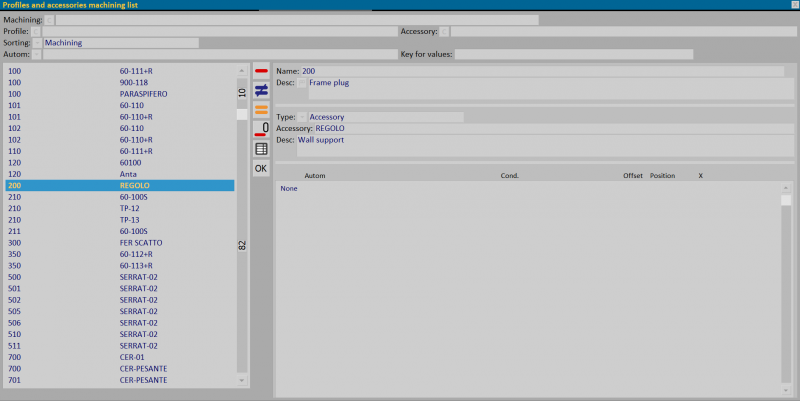Select list row 500 SERRAT-02
Screen dimensions: 800x401
[120, 277]
